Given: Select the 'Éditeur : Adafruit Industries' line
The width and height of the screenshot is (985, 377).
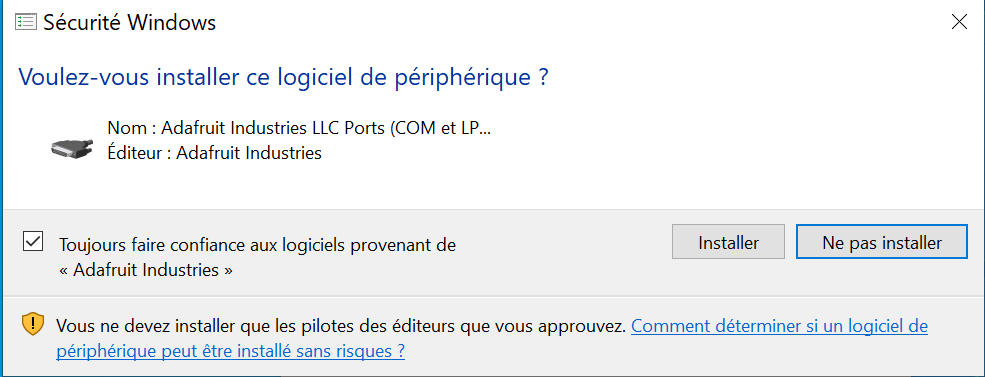Looking at the screenshot, I should pyautogui.click(x=215, y=153).
